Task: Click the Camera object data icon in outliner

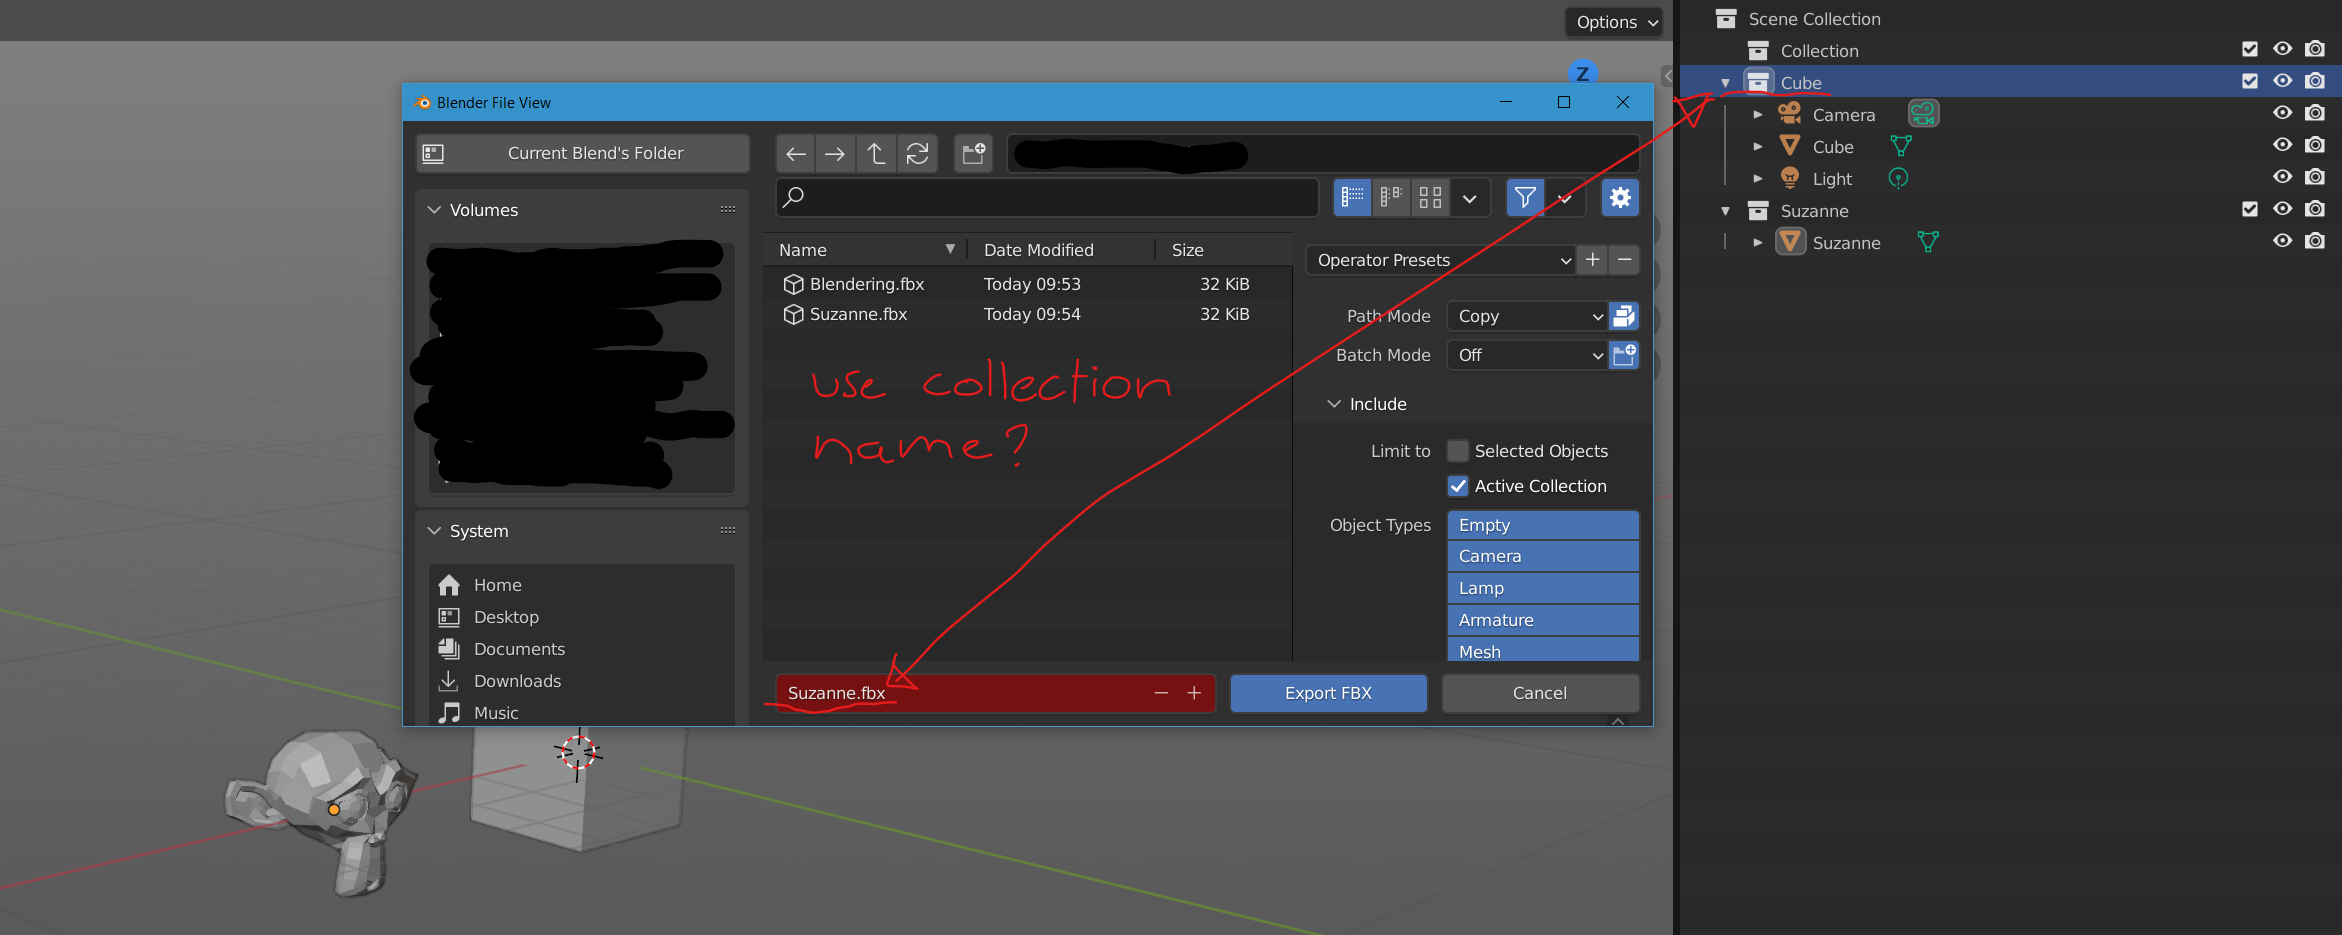Action: 1923,114
